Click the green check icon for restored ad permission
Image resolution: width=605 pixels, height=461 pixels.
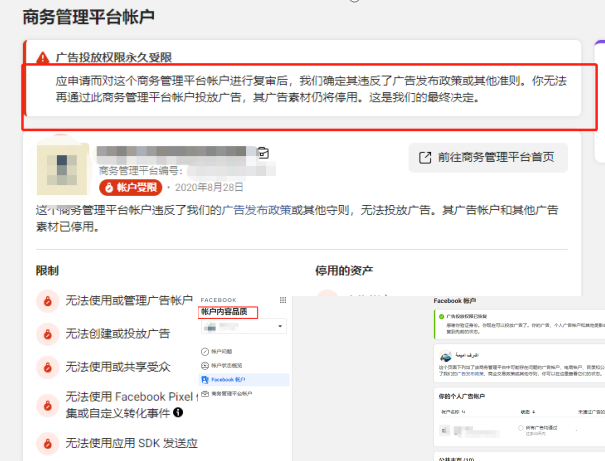pos(439,316)
